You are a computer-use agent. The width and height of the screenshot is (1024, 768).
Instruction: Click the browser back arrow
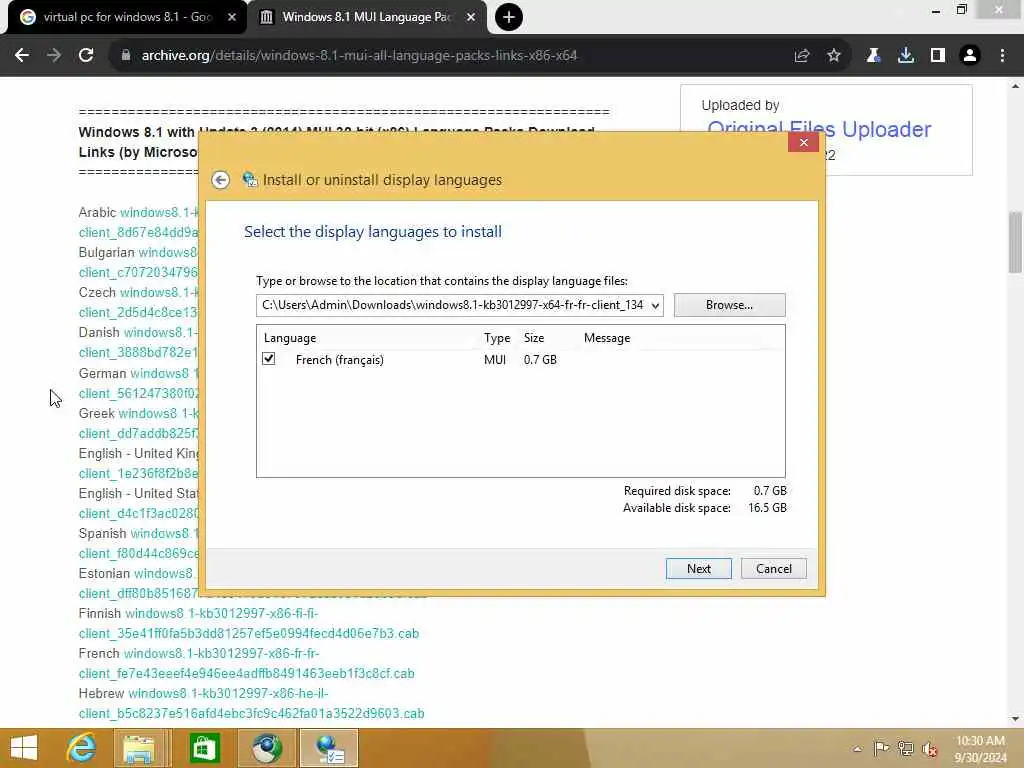pos(22,56)
